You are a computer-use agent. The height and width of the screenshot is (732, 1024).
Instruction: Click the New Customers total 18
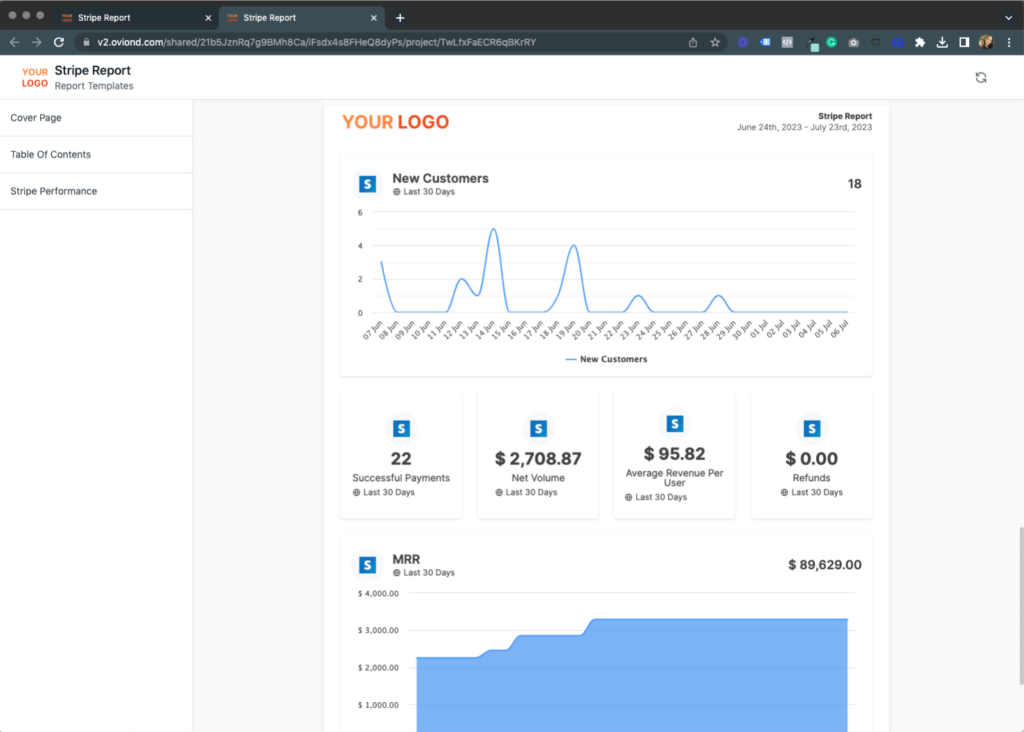(854, 184)
